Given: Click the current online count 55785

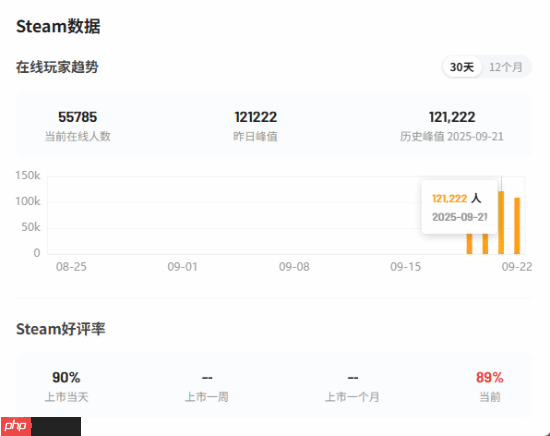Looking at the screenshot, I should pos(78,117).
